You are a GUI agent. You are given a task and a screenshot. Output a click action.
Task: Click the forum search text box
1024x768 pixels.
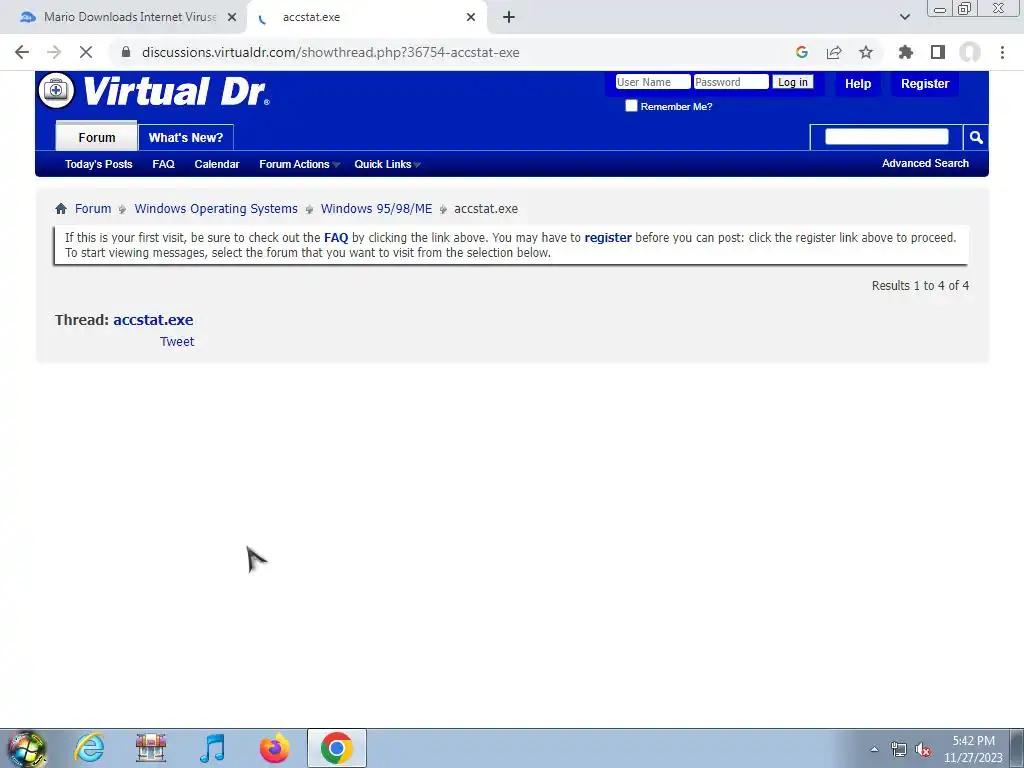(886, 136)
